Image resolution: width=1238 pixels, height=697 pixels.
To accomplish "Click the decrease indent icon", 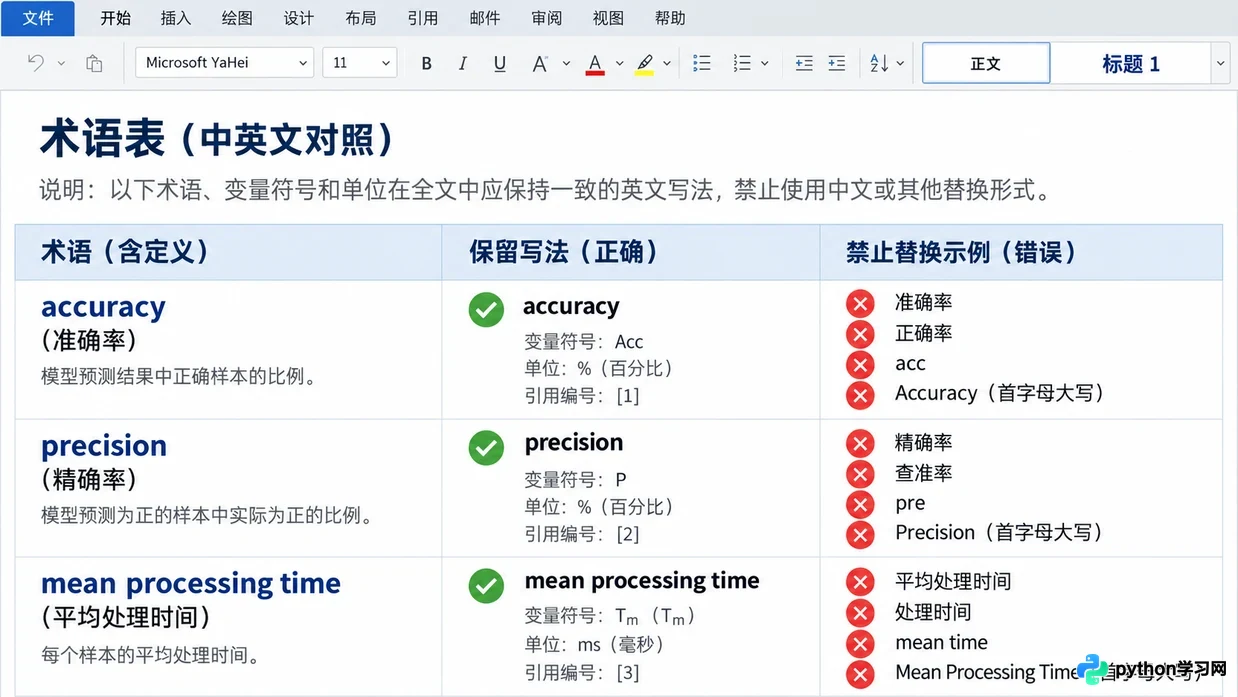I will click(804, 63).
